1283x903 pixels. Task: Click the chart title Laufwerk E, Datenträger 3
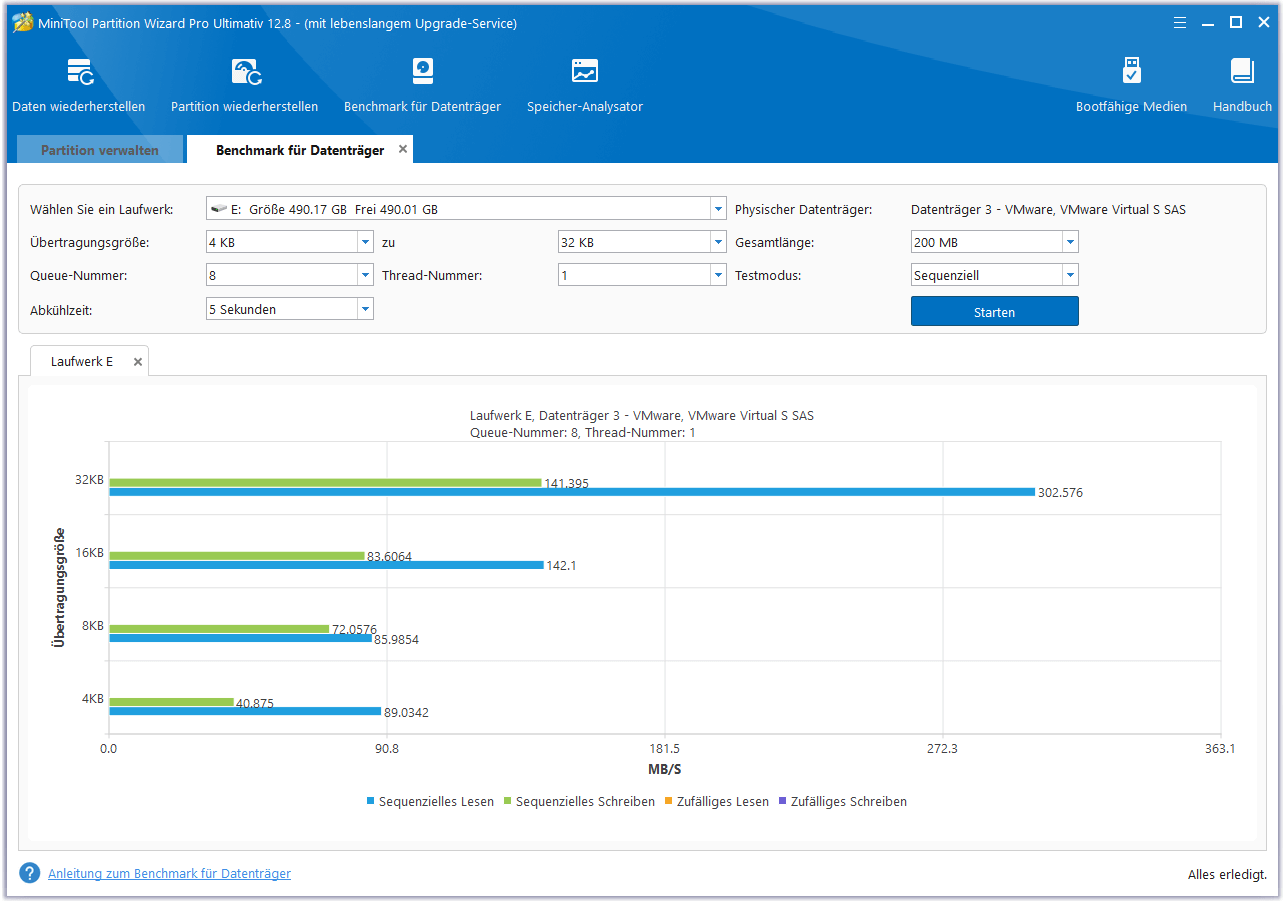coord(642,415)
